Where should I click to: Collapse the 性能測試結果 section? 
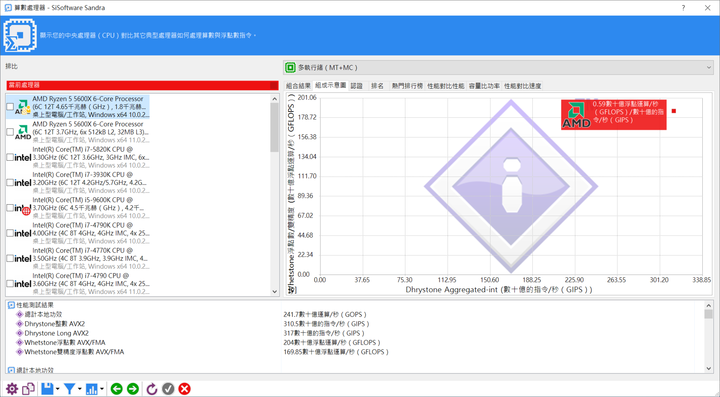[11, 305]
